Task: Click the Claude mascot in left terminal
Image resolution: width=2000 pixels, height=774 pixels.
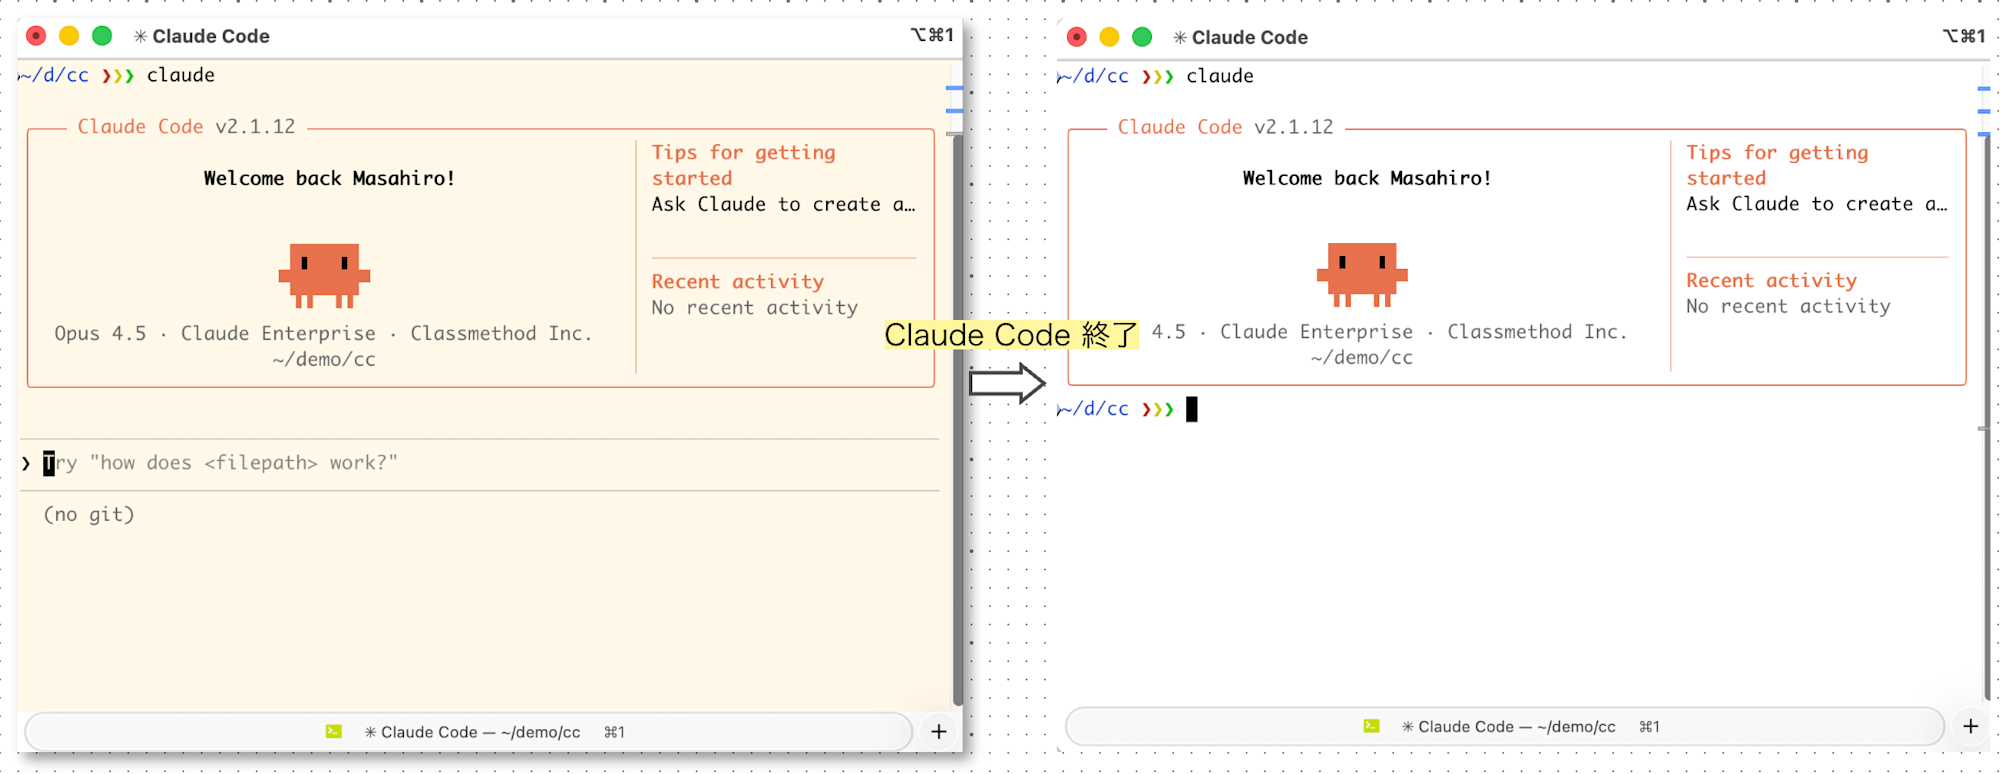Action: tap(324, 275)
